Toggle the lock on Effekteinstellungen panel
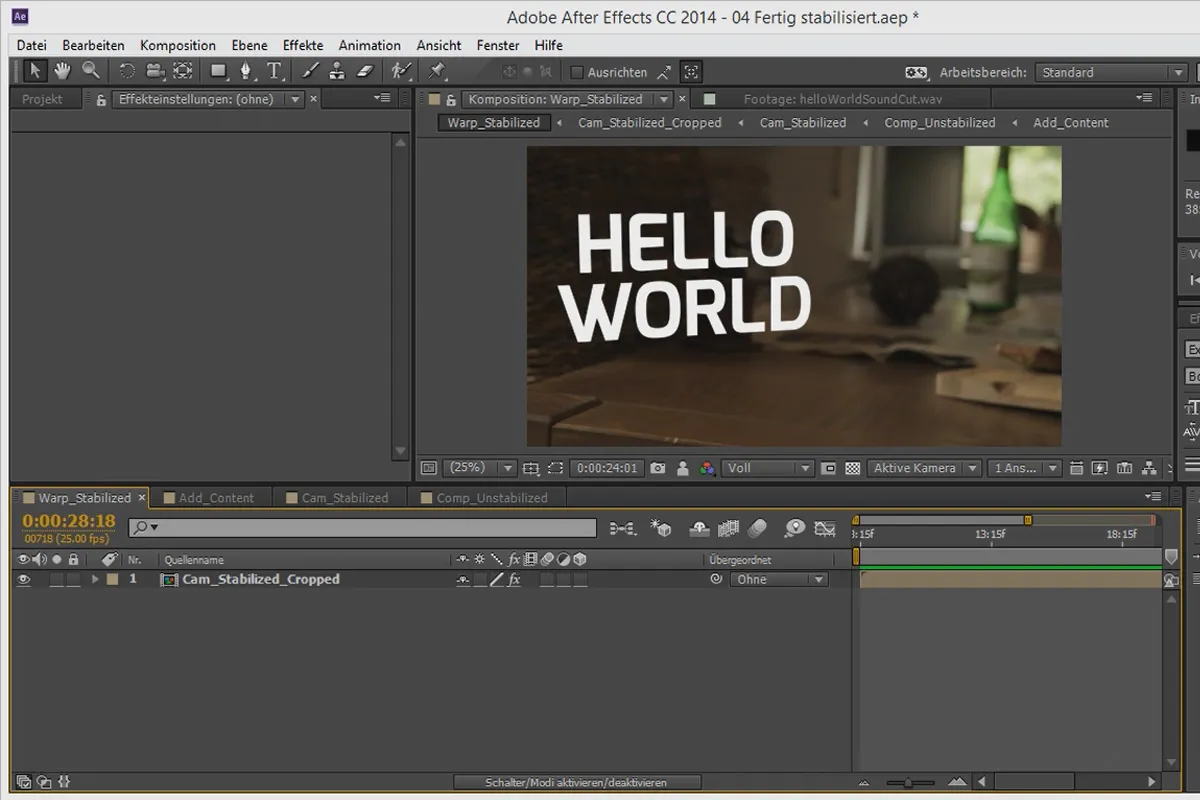The width and height of the screenshot is (1200, 800). click(101, 99)
